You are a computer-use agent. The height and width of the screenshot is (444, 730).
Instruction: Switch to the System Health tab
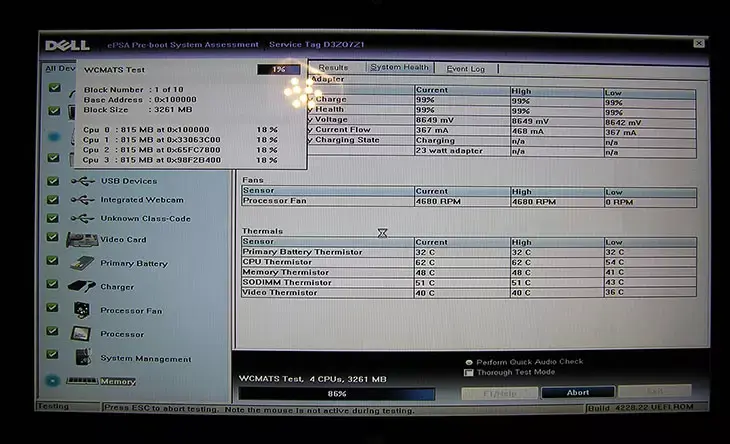399,67
